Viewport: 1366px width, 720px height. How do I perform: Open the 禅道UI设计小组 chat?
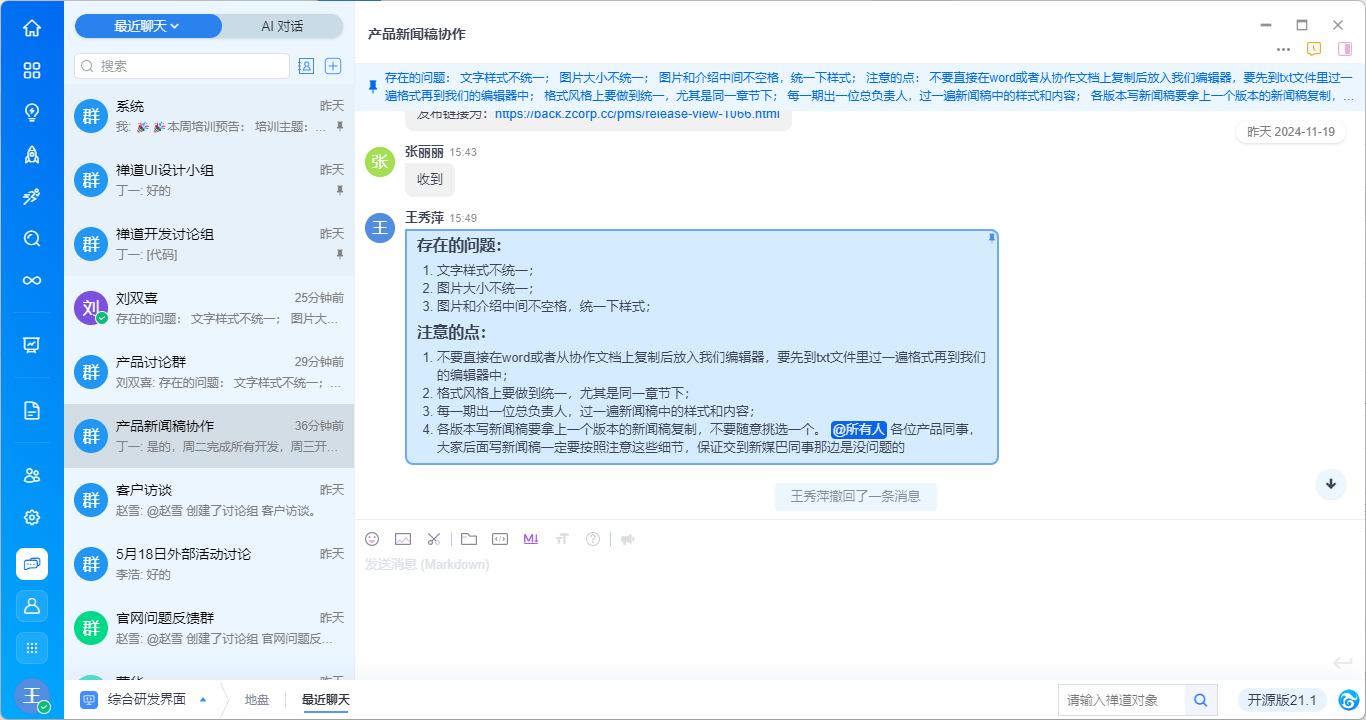click(x=209, y=180)
